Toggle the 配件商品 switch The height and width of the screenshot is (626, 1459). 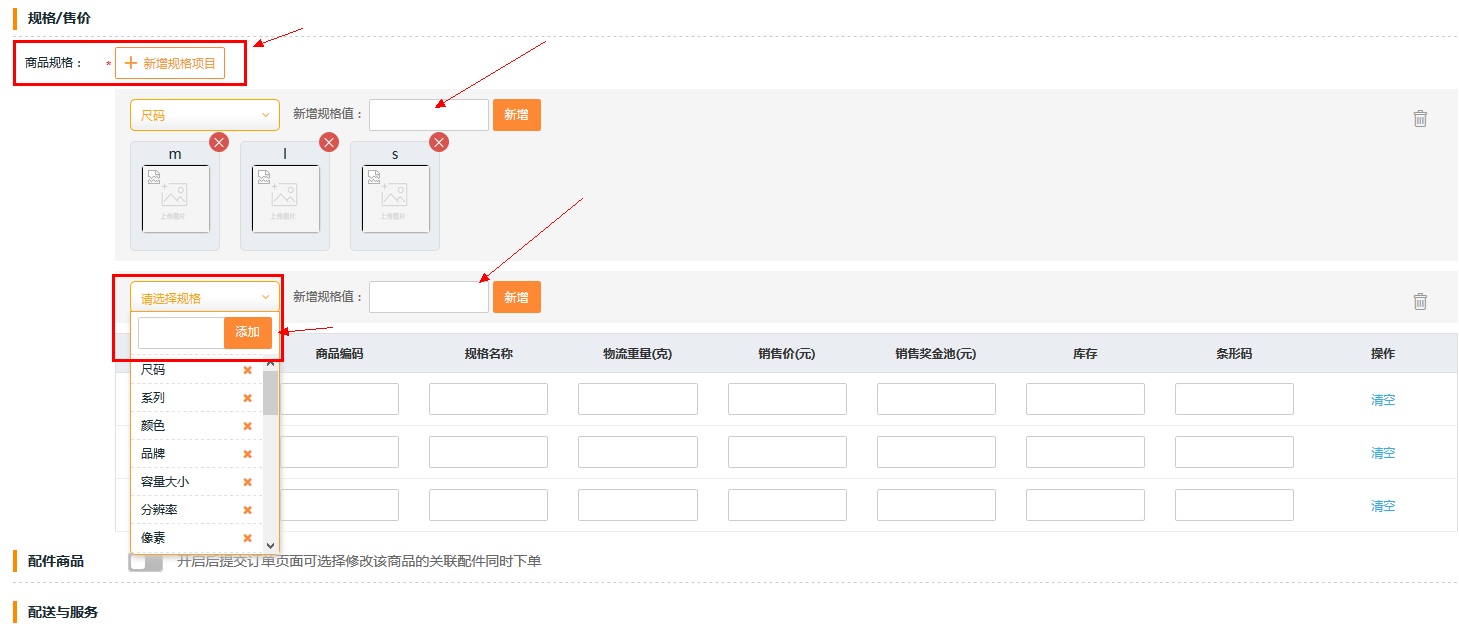pyautogui.click(x=146, y=562)
